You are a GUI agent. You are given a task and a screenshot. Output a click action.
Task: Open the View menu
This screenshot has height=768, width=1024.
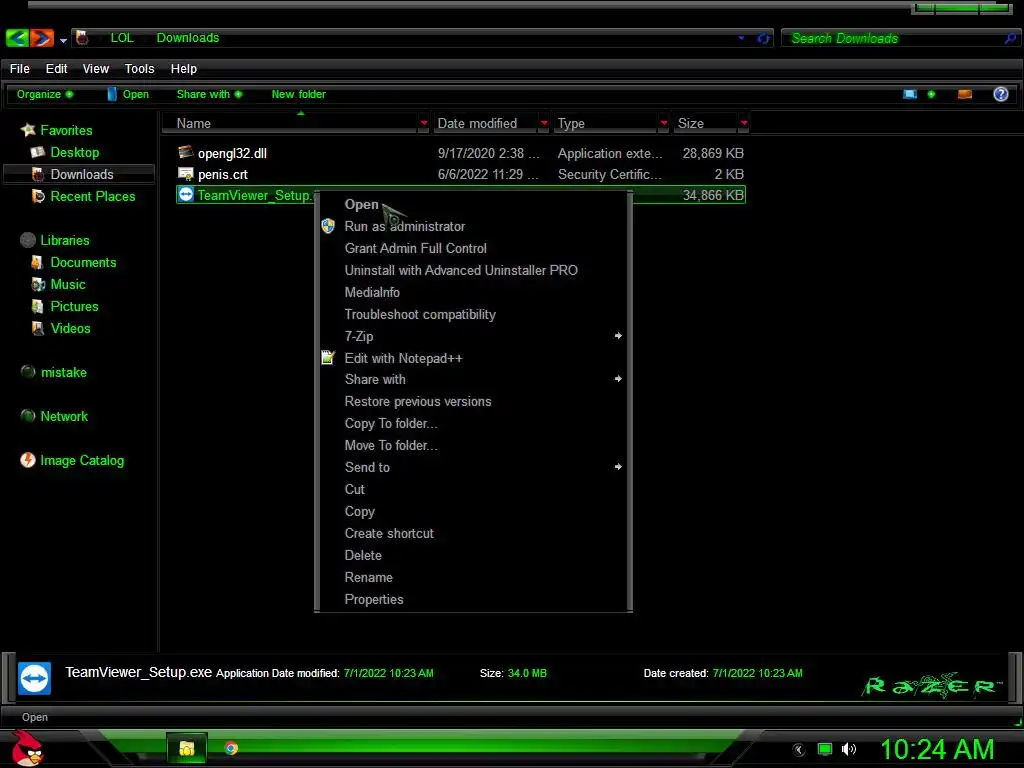click(95, 69)
